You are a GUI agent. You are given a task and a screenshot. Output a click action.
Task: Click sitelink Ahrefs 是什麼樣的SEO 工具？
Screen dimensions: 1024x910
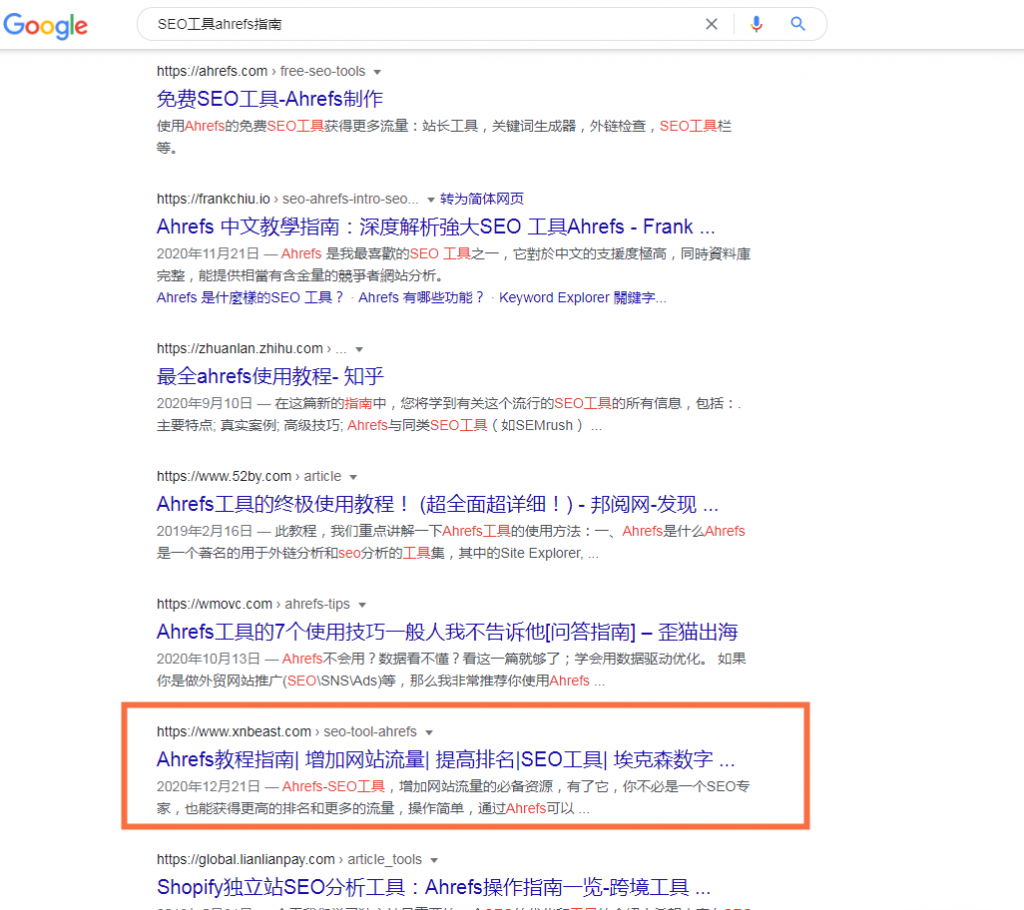tap(249, 298)
